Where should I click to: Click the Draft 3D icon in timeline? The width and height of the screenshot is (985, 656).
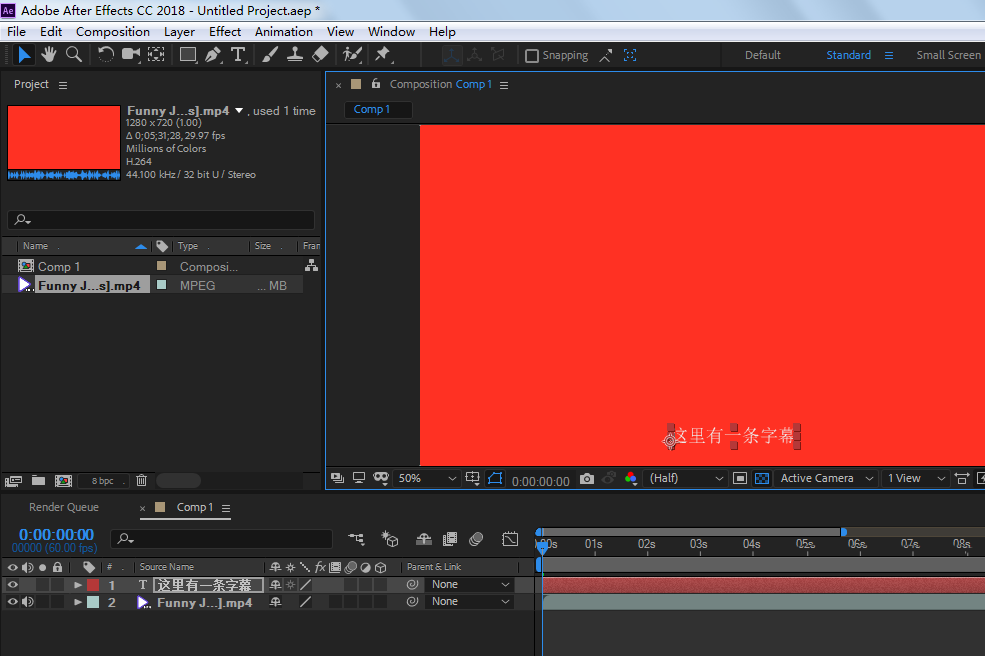click(x=389, y=538)
